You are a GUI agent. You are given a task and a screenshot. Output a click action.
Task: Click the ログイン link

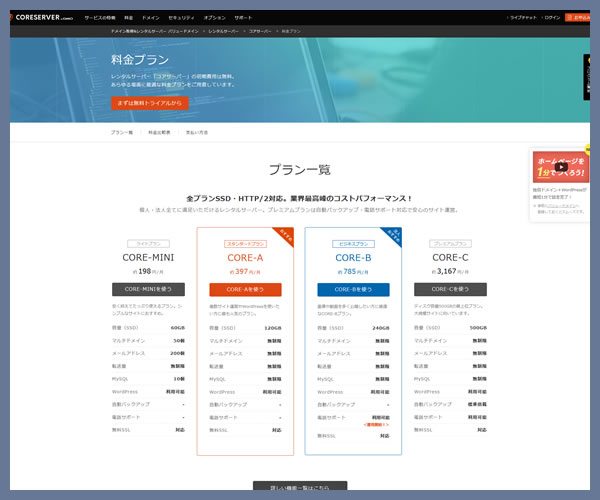552,18
